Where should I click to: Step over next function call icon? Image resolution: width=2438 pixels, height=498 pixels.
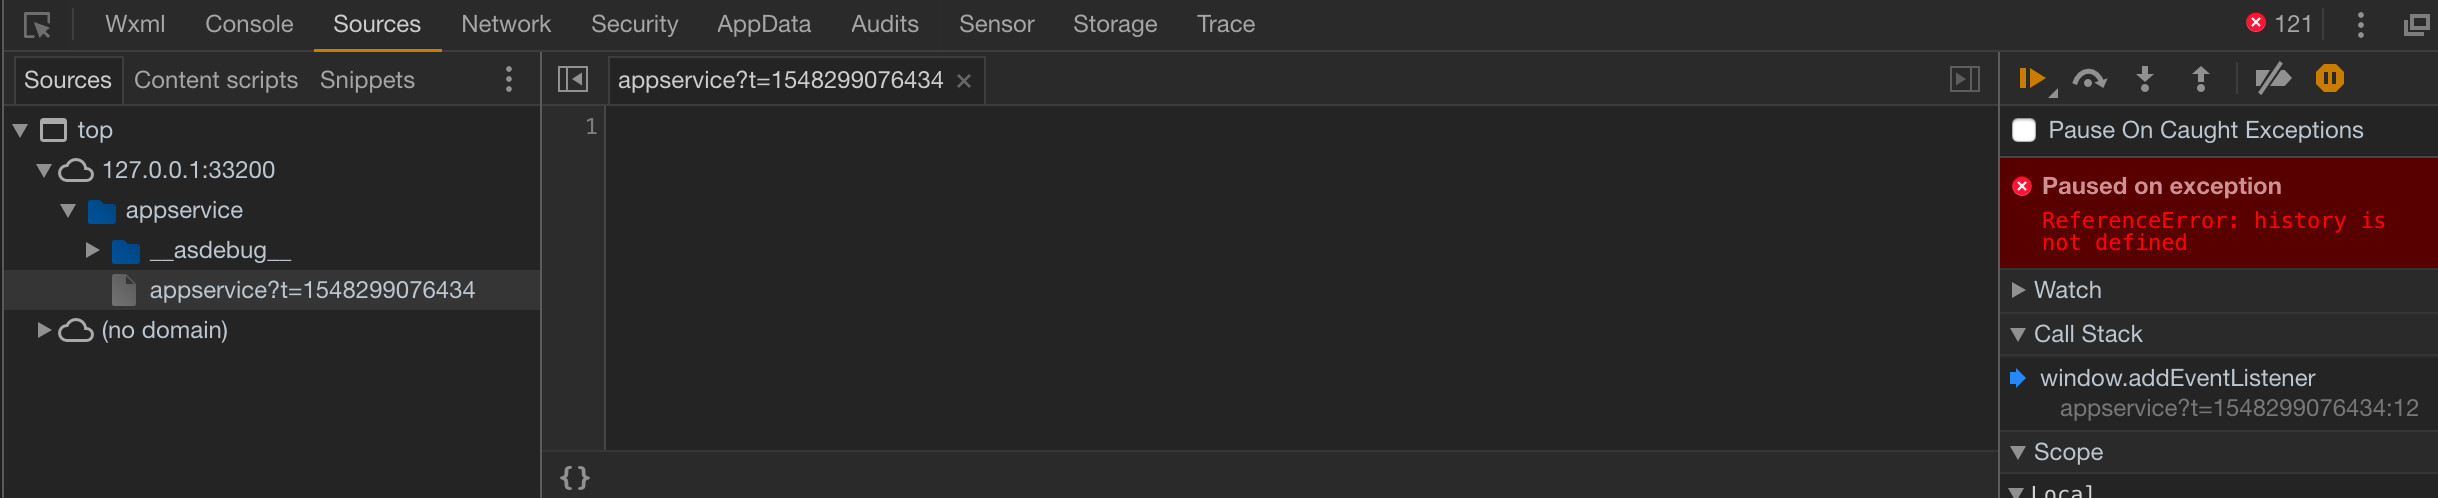click(2089, 79)
